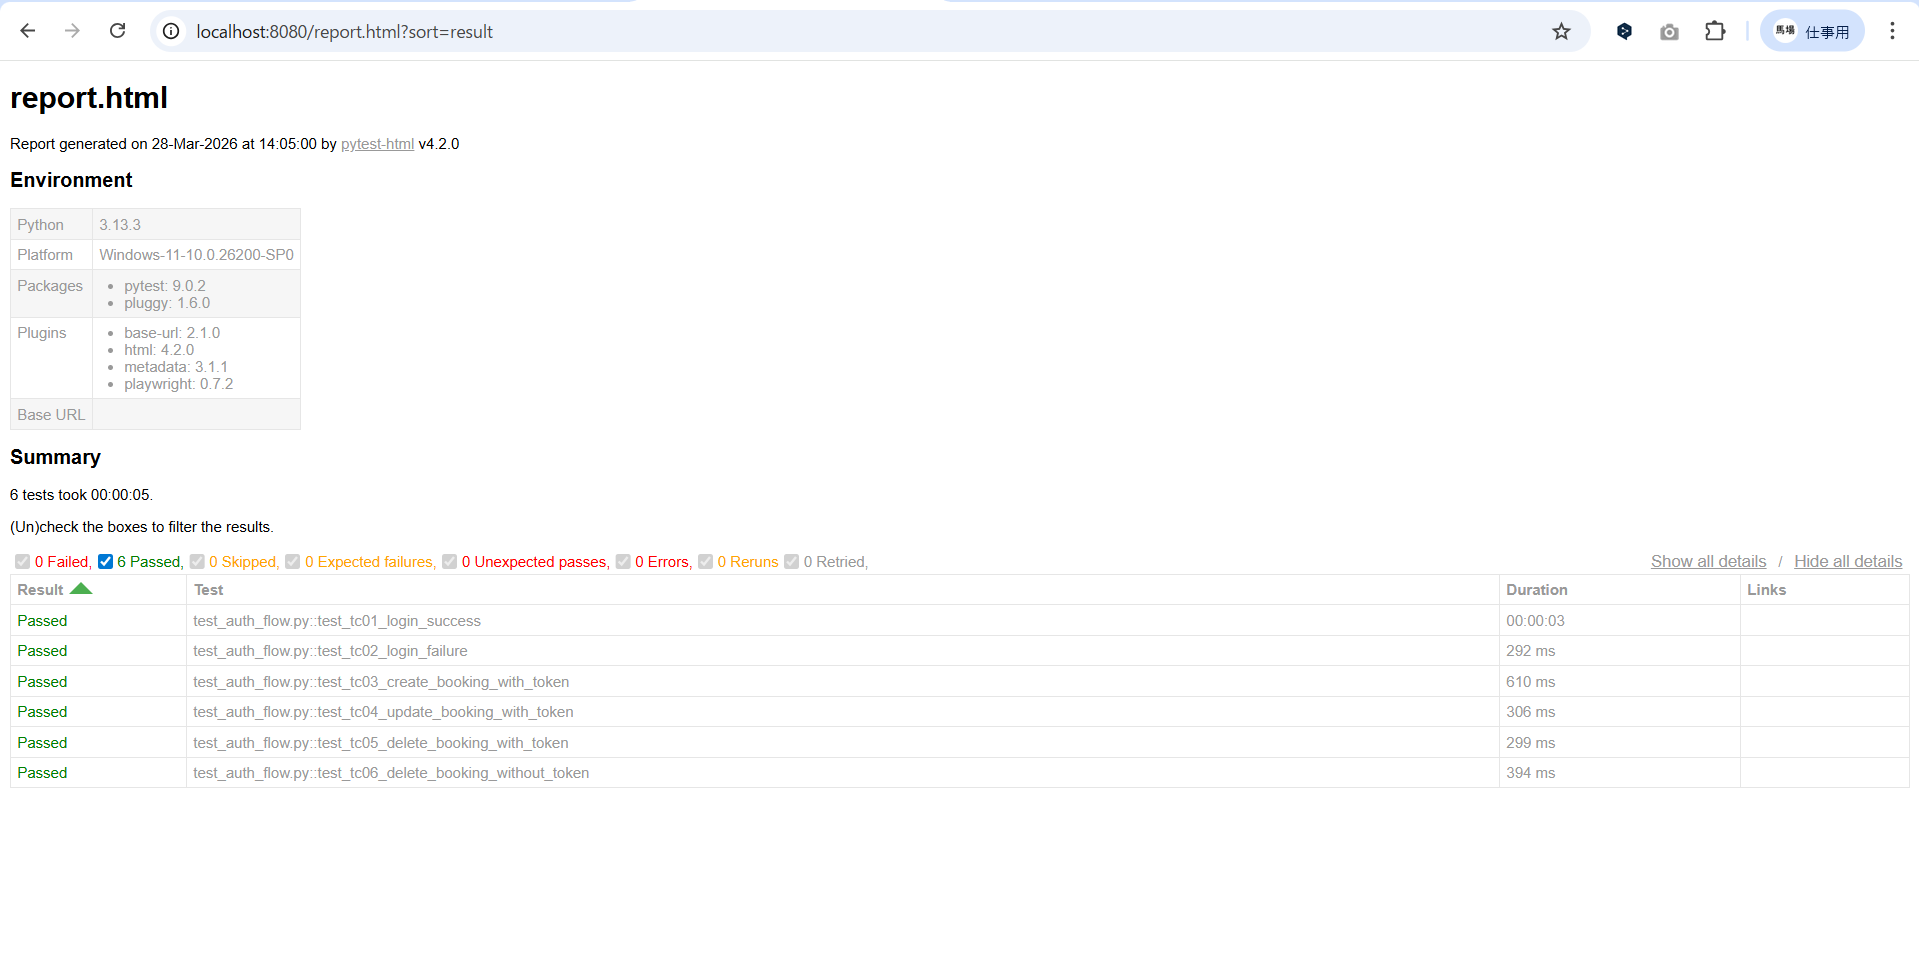Click the browser forward arrow

[x=72, y=31]
